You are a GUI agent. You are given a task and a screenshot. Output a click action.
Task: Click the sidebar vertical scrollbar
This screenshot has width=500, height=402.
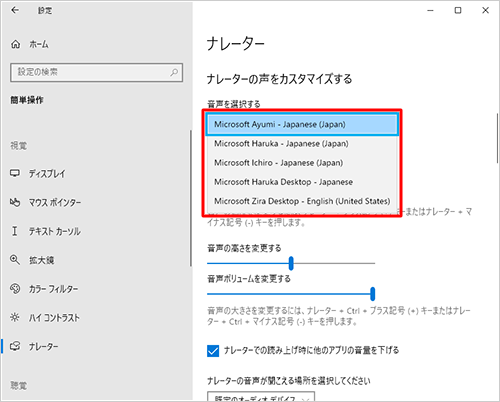click(x=191, y=198)
